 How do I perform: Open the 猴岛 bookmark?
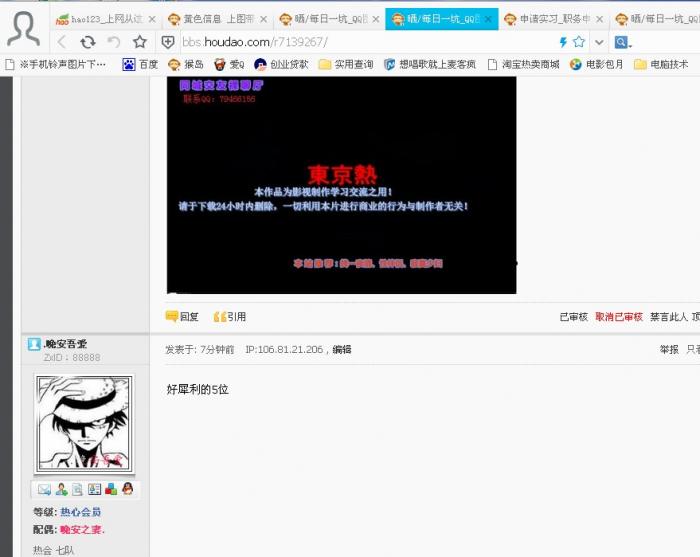[186, 65]
